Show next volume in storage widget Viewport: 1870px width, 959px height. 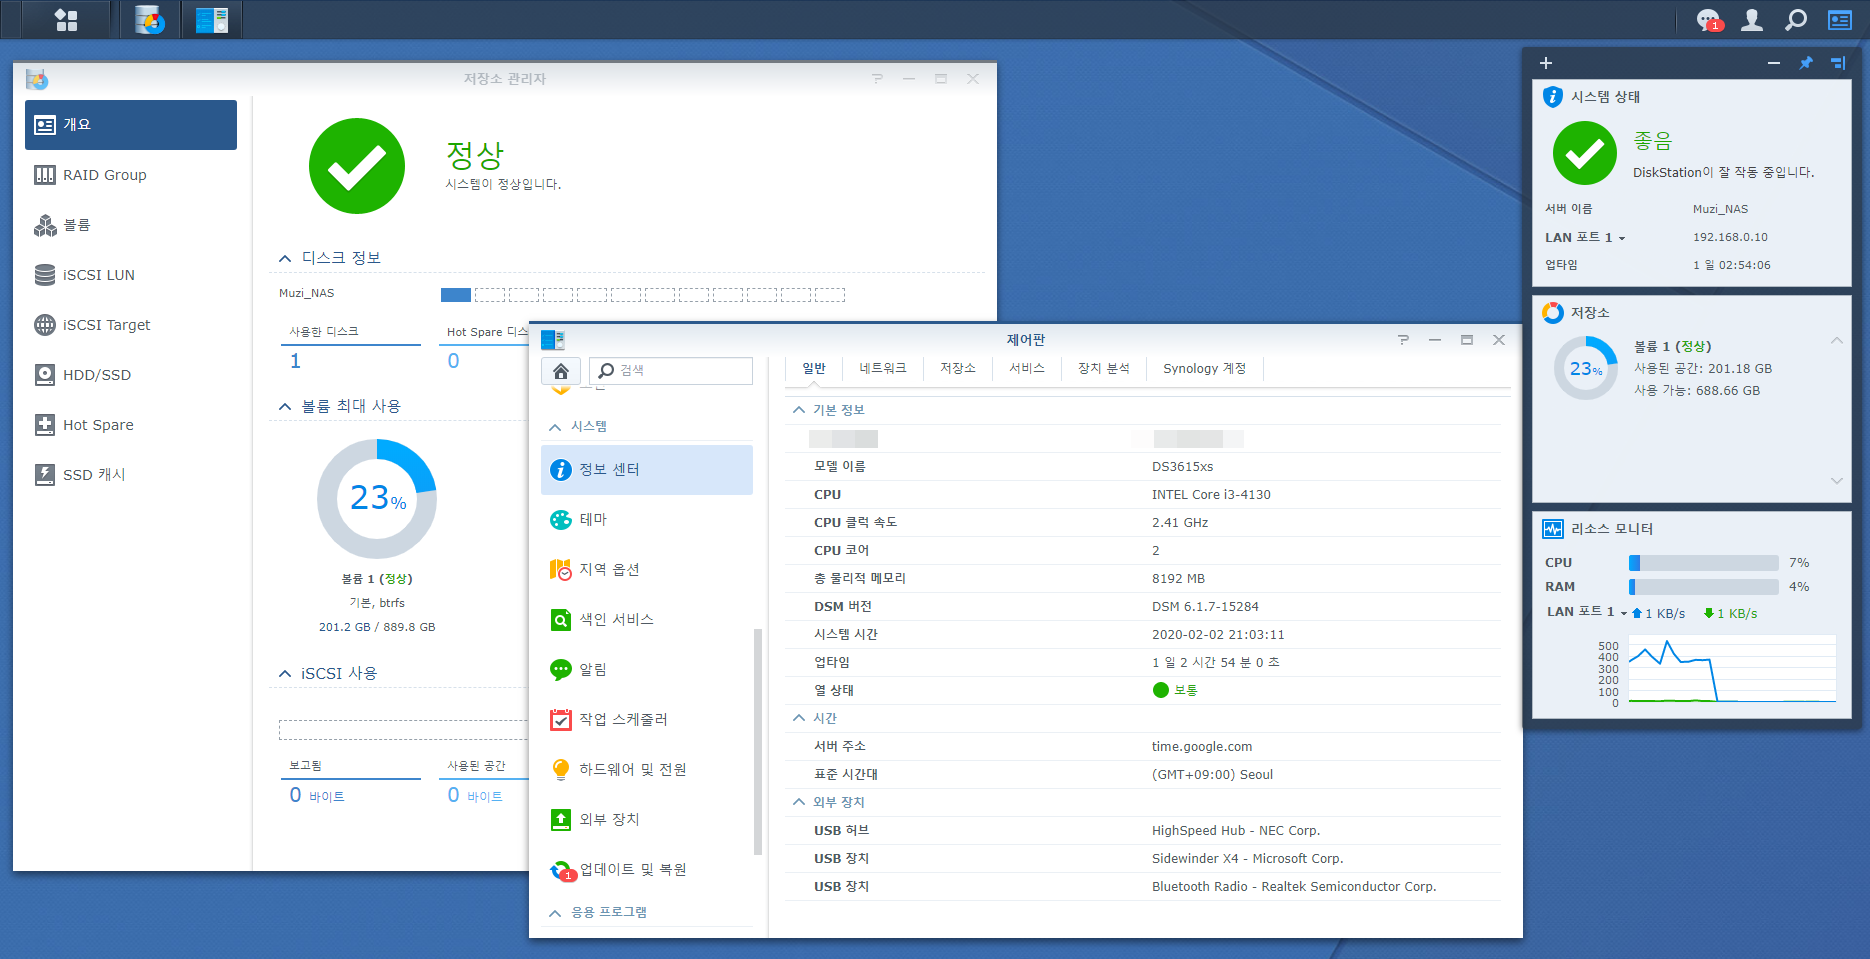click(1837, 481)
